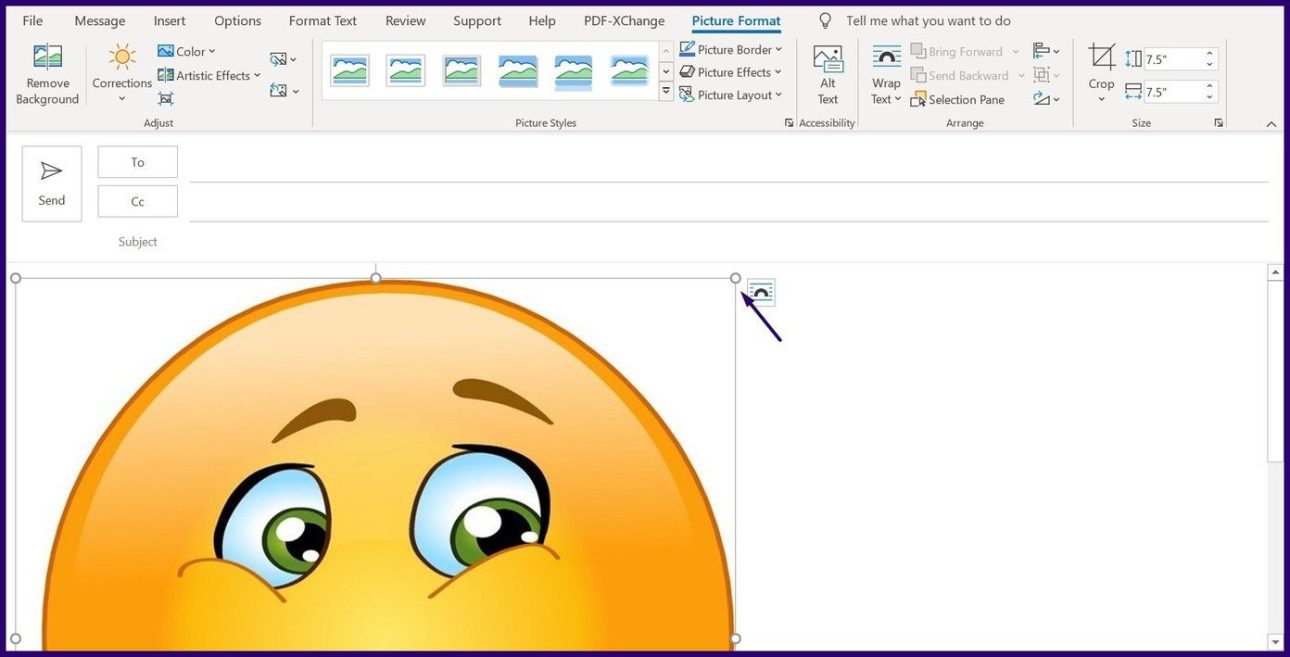Expand the Artistic Effects dropdown
Image resolution: width=1290 pixels, height=657 pixels.
pos(209,75)
